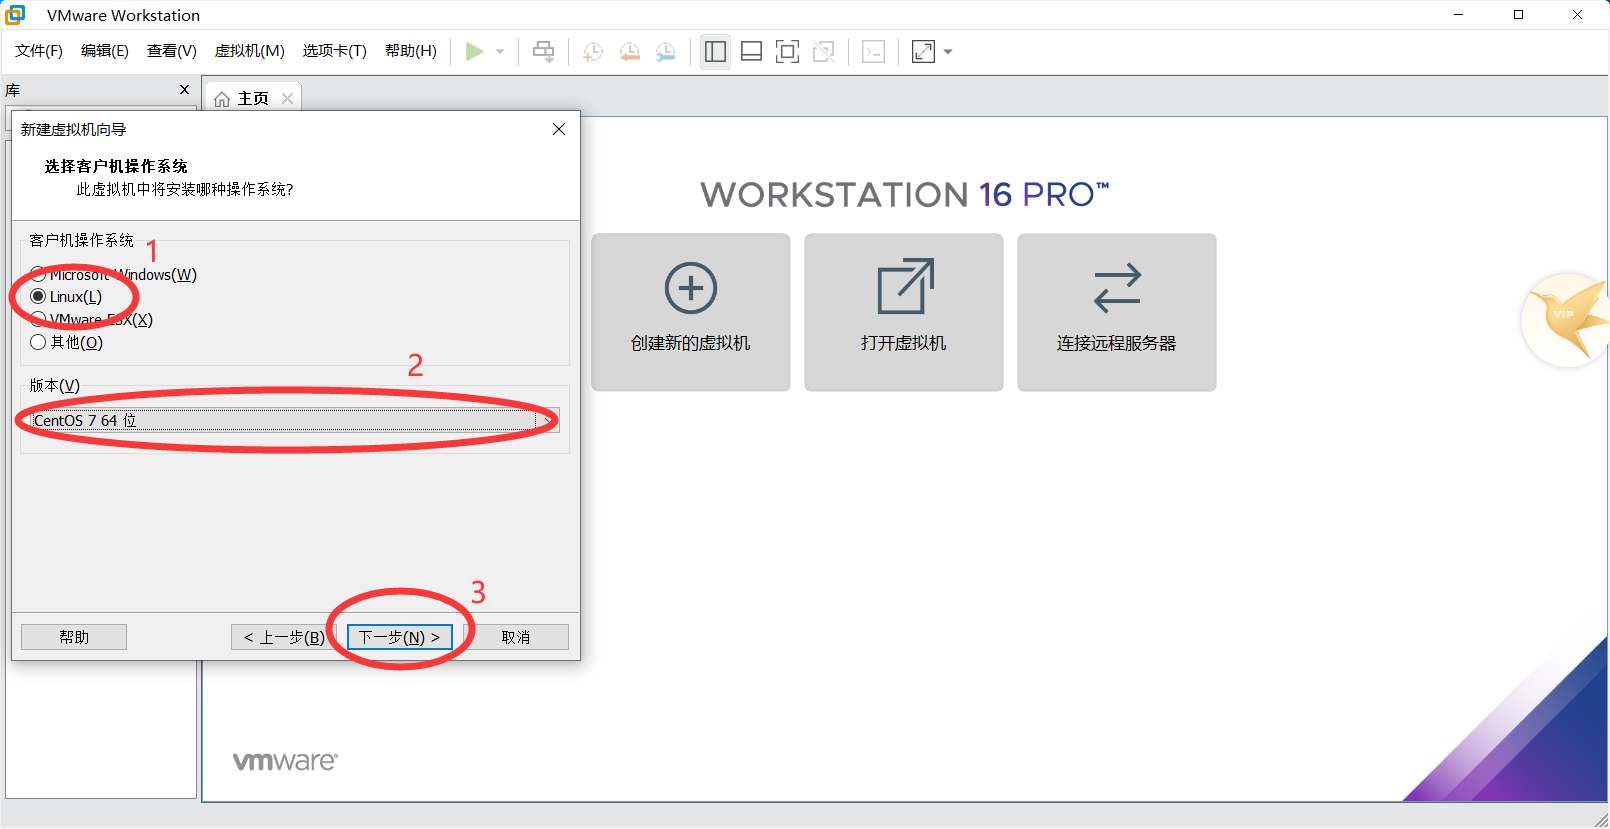
Task: Click the green power on play icon
Action: [475, 51]
